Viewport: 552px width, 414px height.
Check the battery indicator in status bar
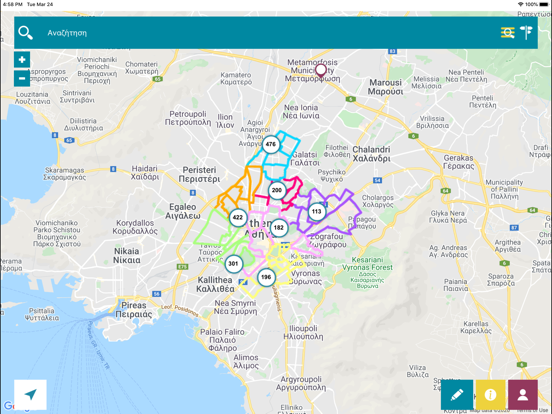pos(544,4)
